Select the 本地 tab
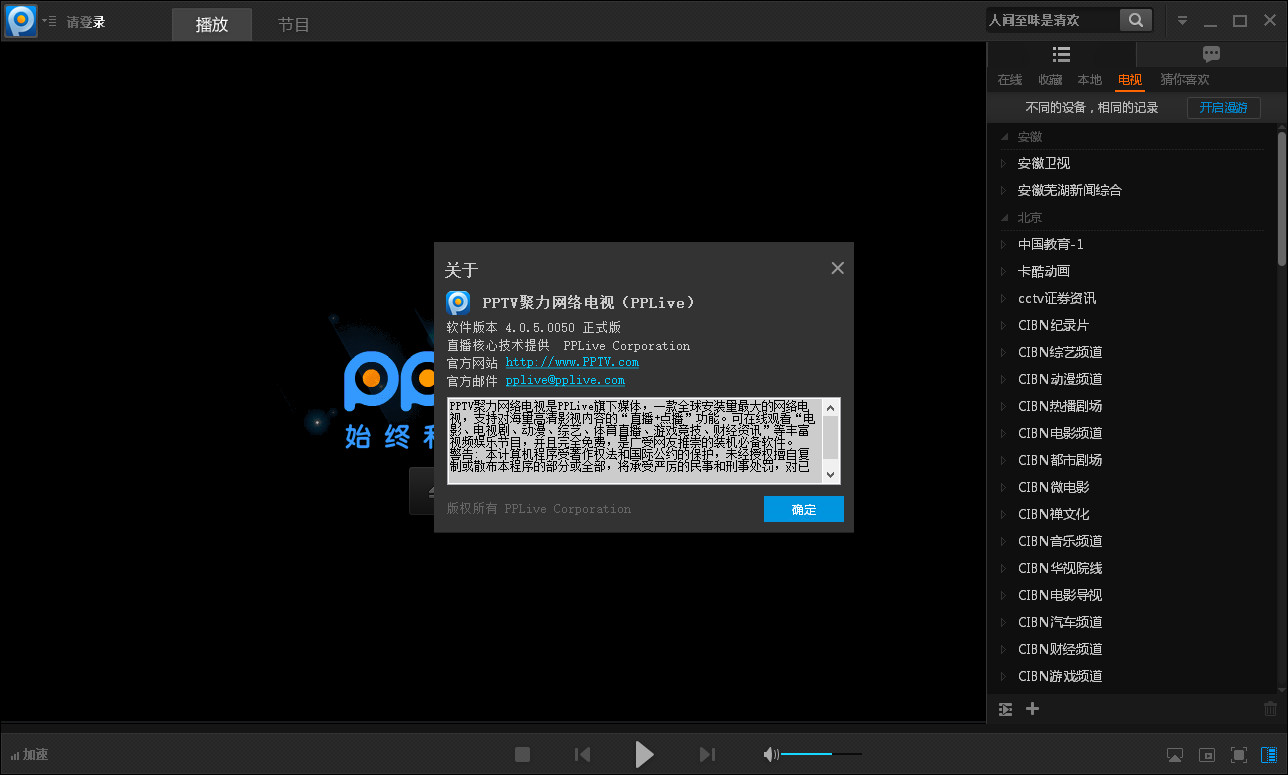The image size is (1288, 775). click(x=1090, y=80)
